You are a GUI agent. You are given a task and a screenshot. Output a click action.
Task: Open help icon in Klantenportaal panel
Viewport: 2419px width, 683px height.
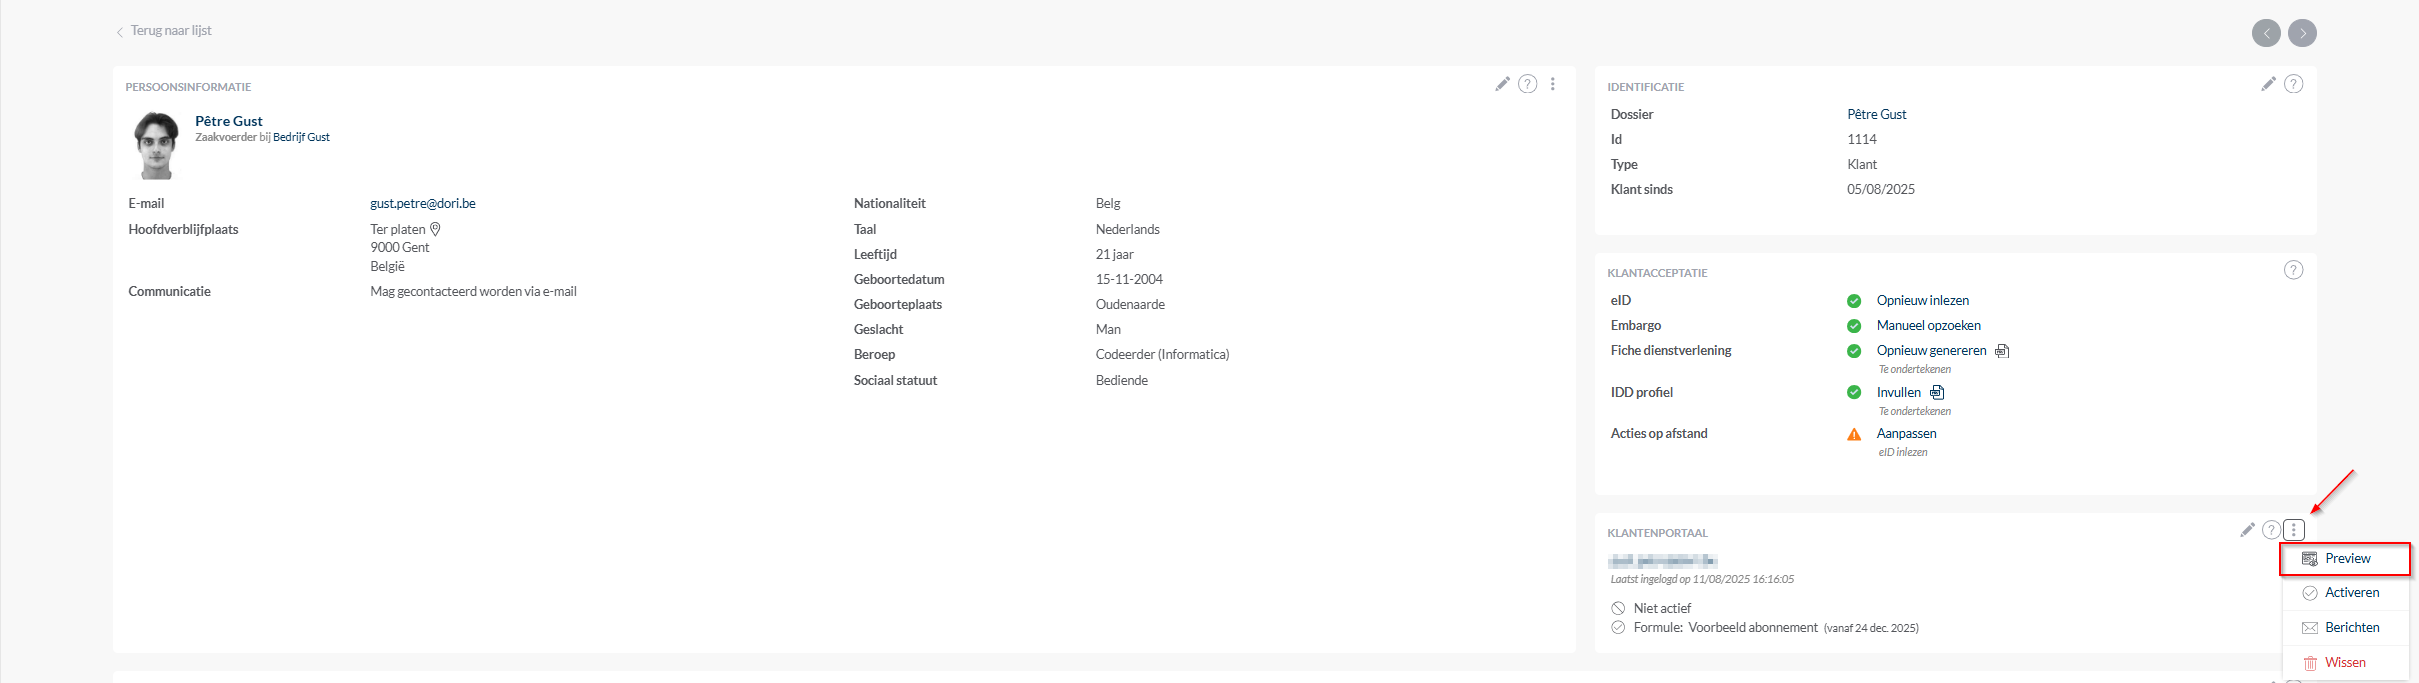(2271, 530)
